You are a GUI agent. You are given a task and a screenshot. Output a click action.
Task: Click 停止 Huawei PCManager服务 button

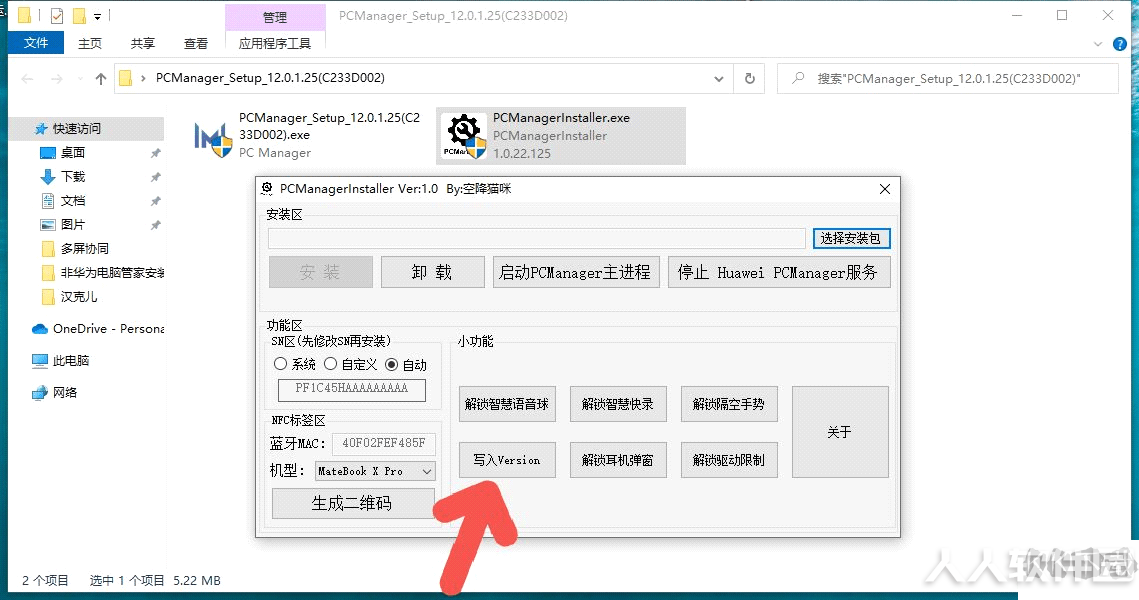(x=779, y=272)
